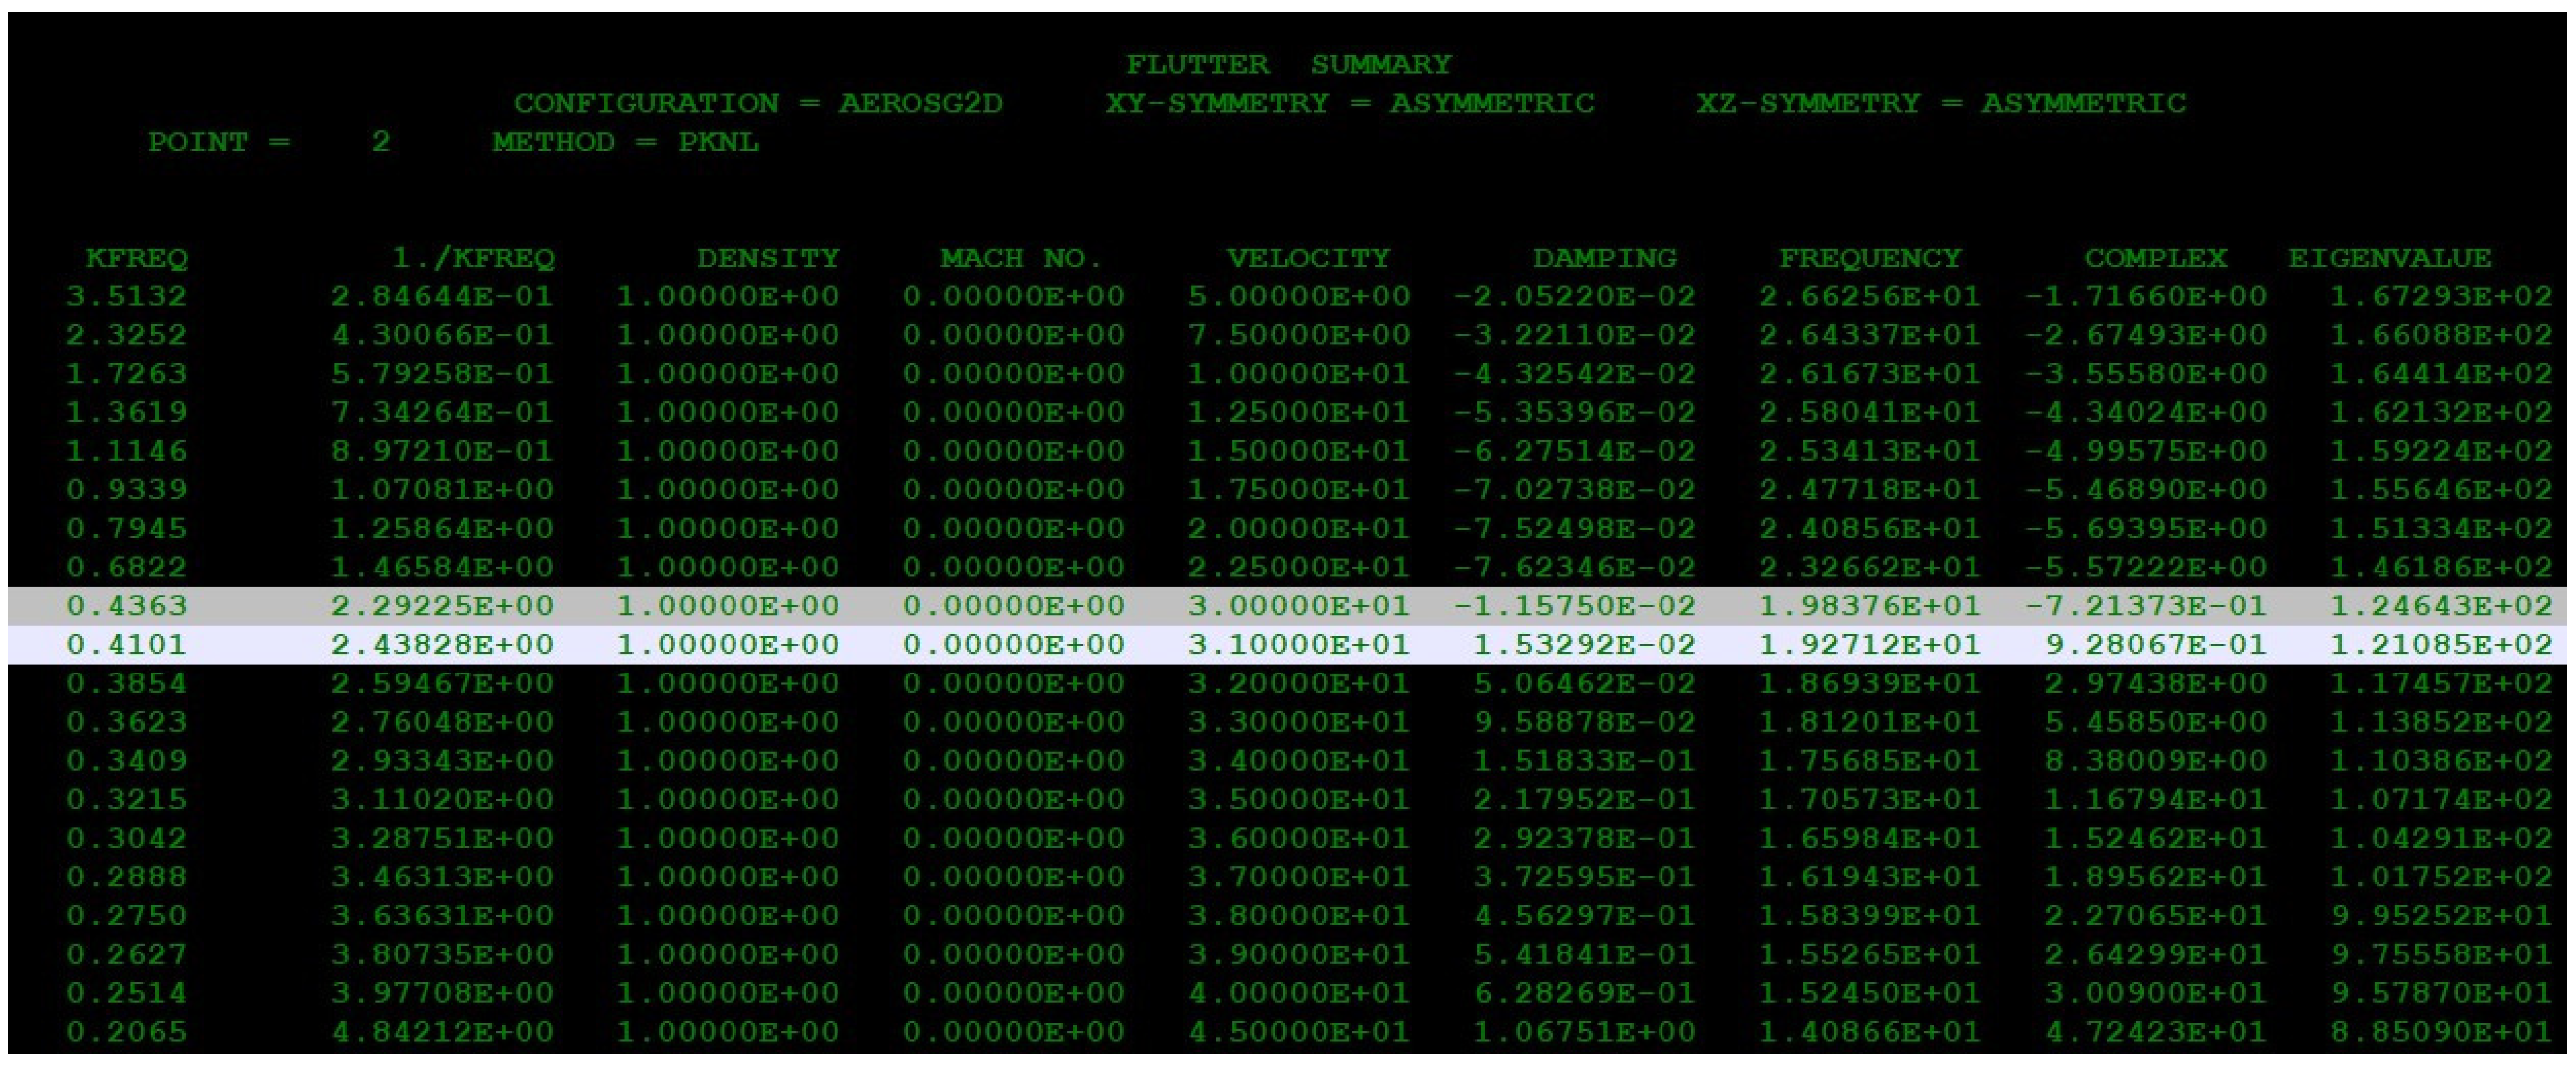Click the last row KFREQ value 0.2065

coord(126,1032)
